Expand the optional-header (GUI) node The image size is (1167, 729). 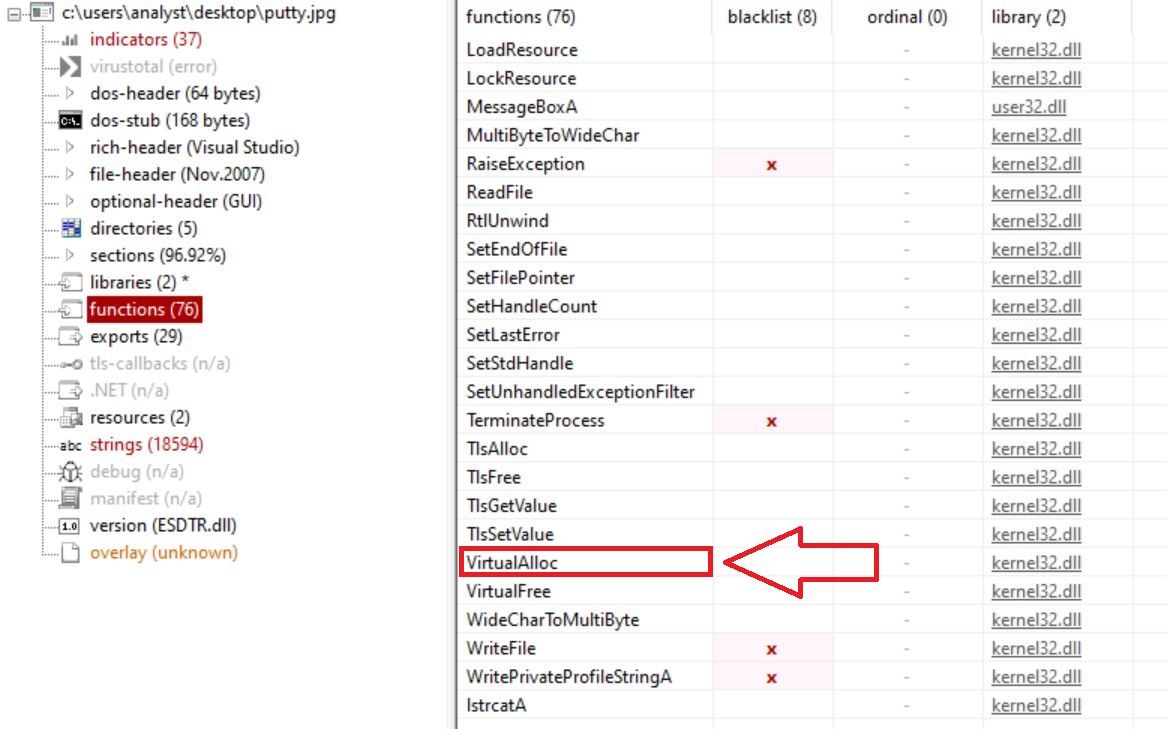tap(70, 202)
